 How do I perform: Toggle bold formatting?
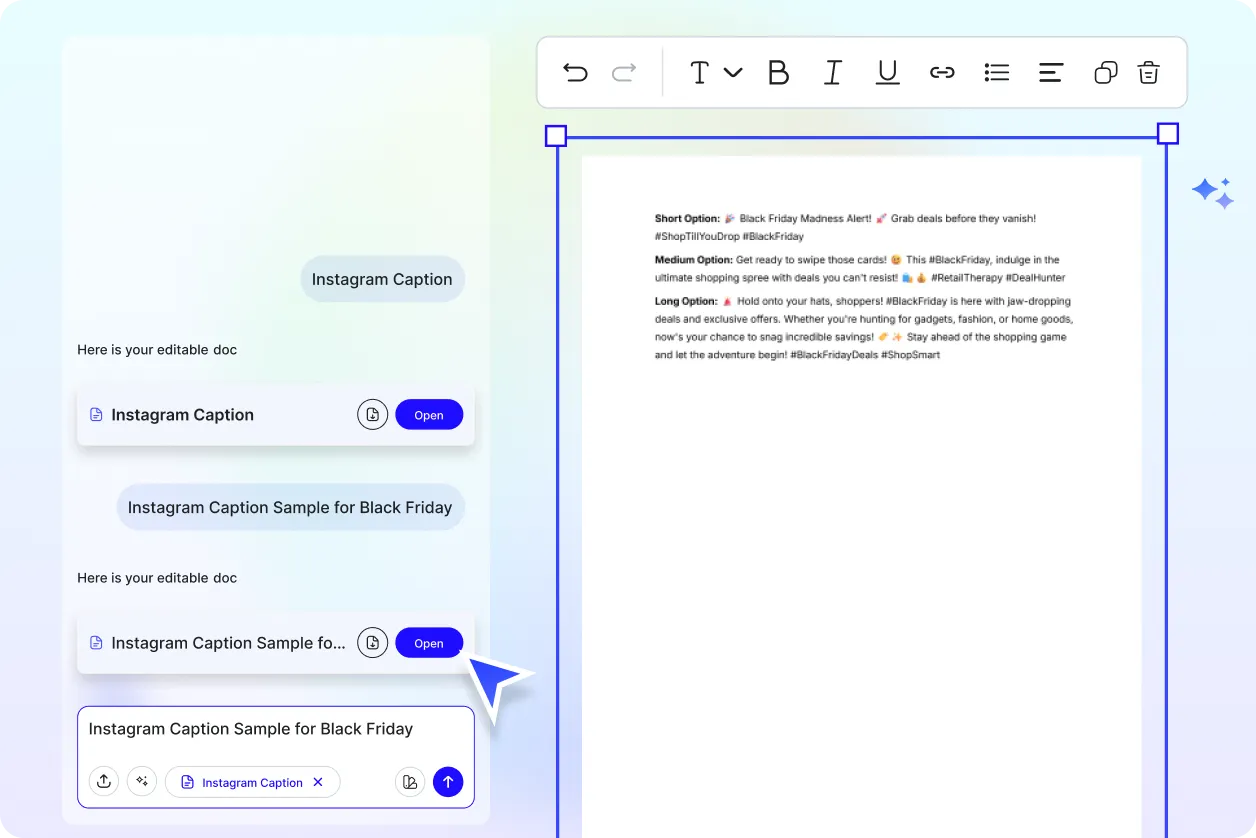[778, 72]
